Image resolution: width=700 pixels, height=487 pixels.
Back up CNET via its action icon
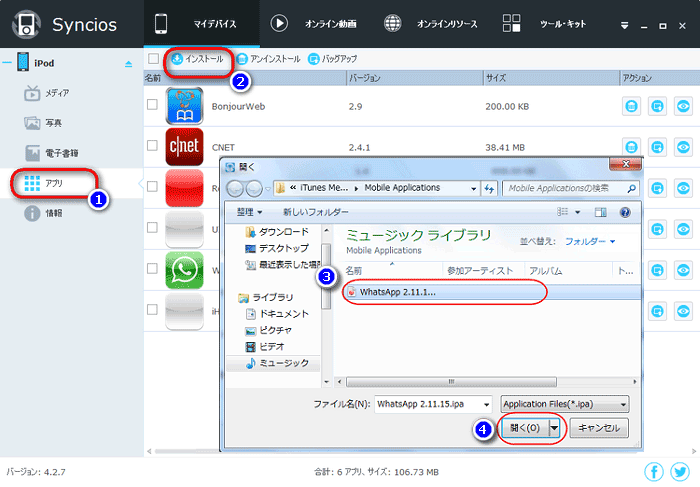coord(657,147)
